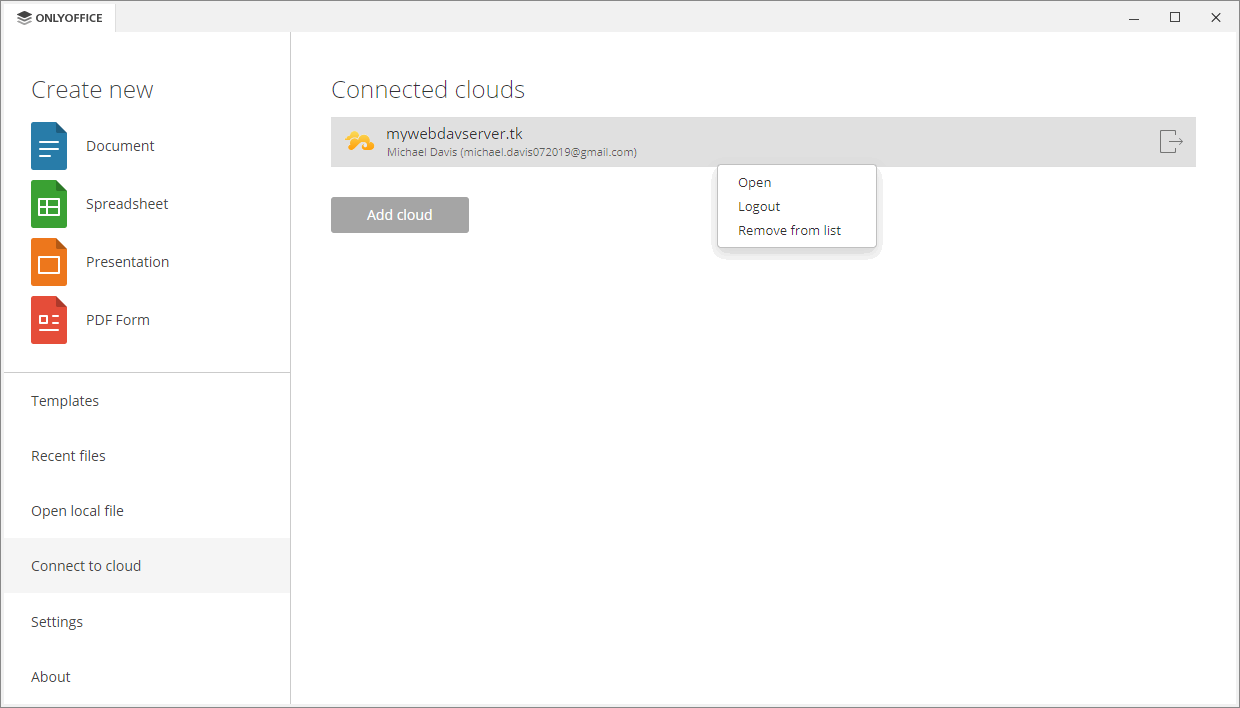
Task: Click the logout arrow icon on cloud row
Action: 1170,142
